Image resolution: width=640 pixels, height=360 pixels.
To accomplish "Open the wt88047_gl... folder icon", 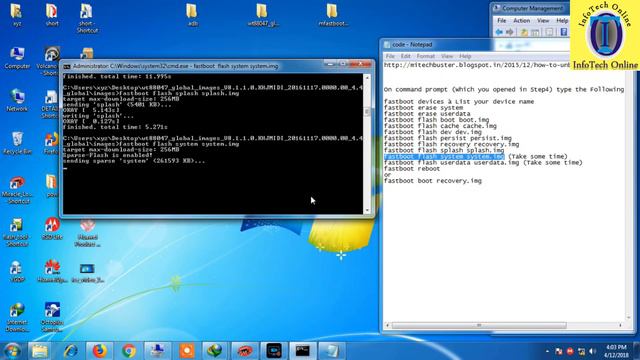I will coord(262,15).
